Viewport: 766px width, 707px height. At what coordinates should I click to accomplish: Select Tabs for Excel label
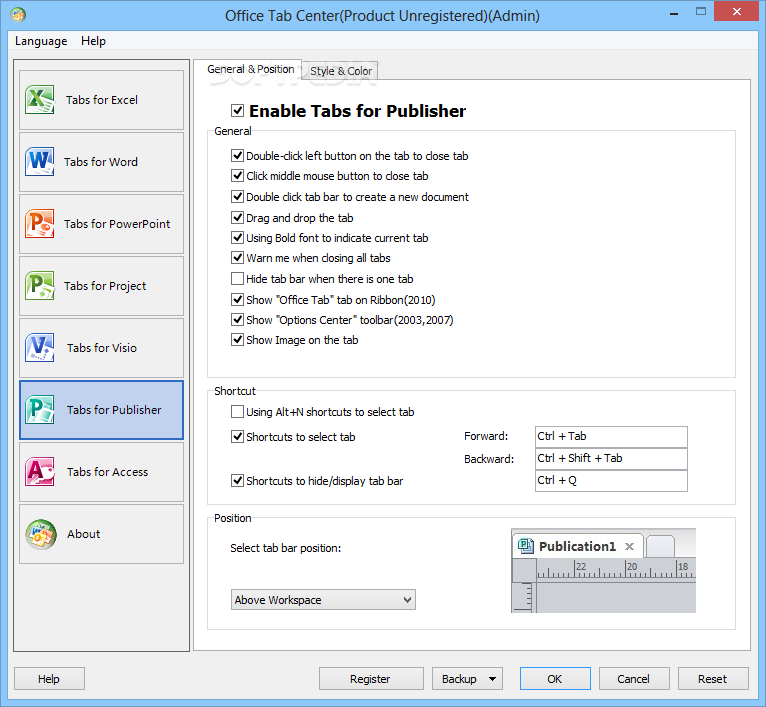pos(102,100)
